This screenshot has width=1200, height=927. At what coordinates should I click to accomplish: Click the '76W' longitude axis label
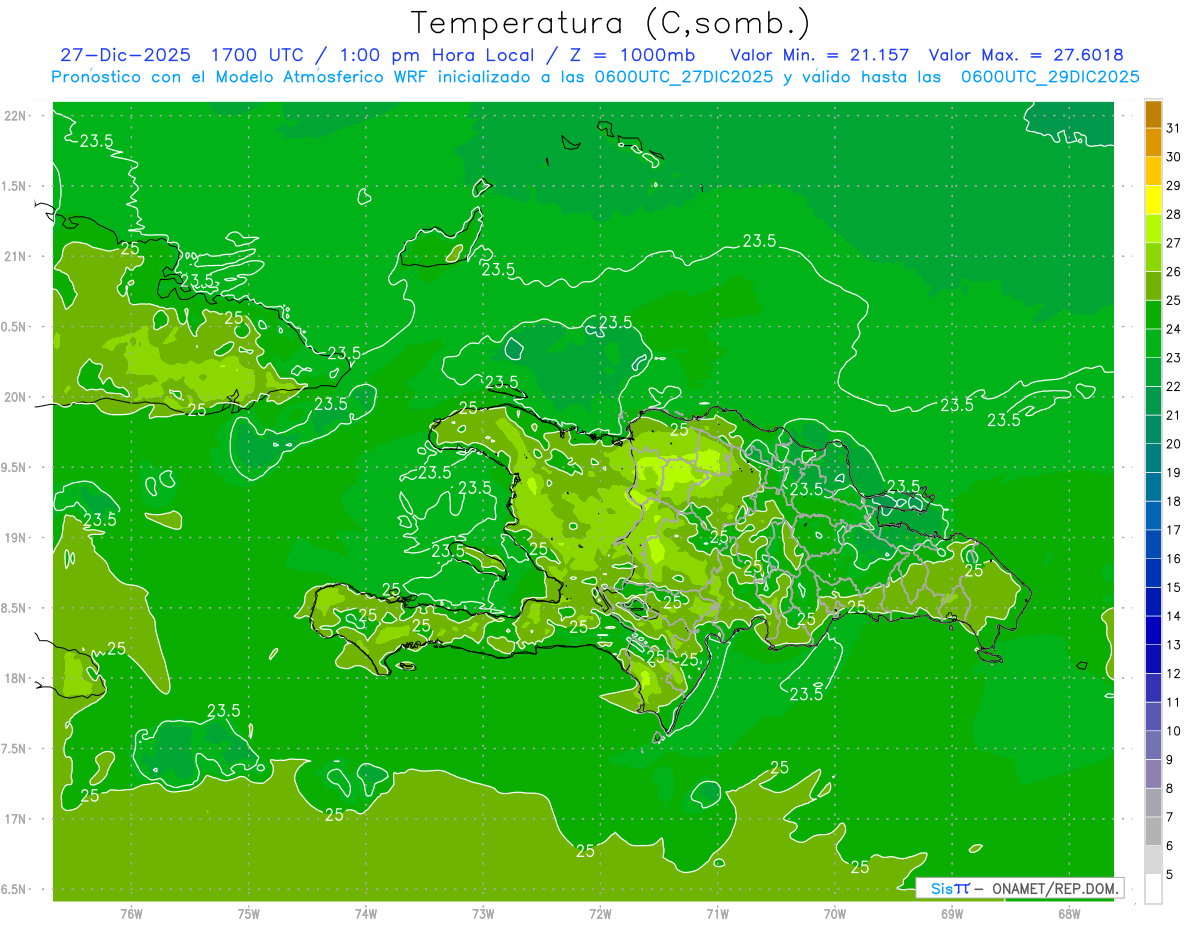tap(131, 913)
